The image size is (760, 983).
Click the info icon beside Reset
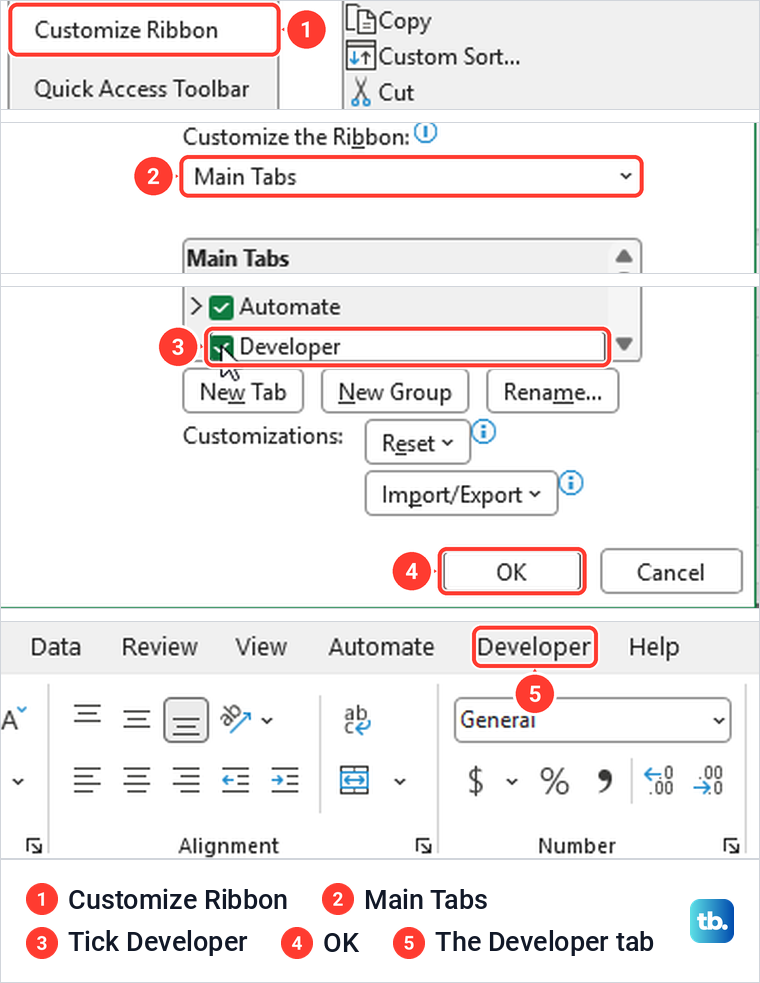tap(483, 431)
